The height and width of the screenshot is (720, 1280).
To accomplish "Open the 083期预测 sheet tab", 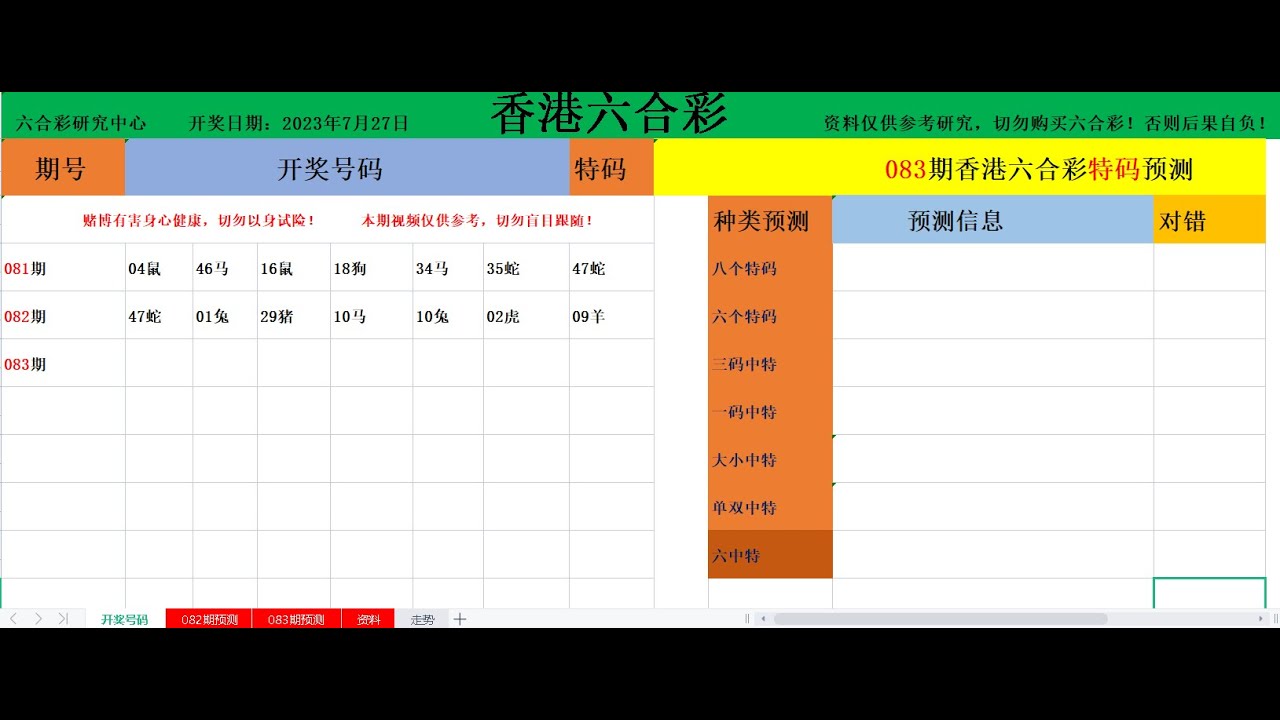I will point(297,620).
